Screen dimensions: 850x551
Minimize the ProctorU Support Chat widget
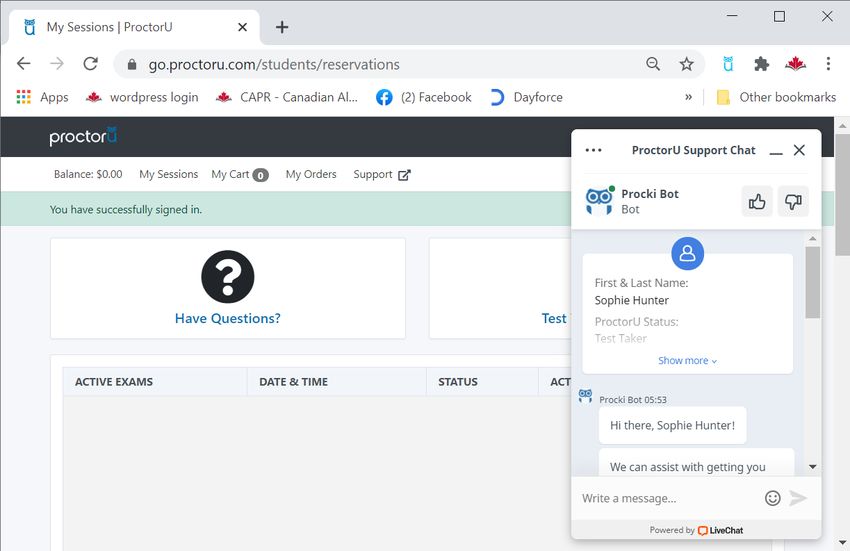(776, 153)
